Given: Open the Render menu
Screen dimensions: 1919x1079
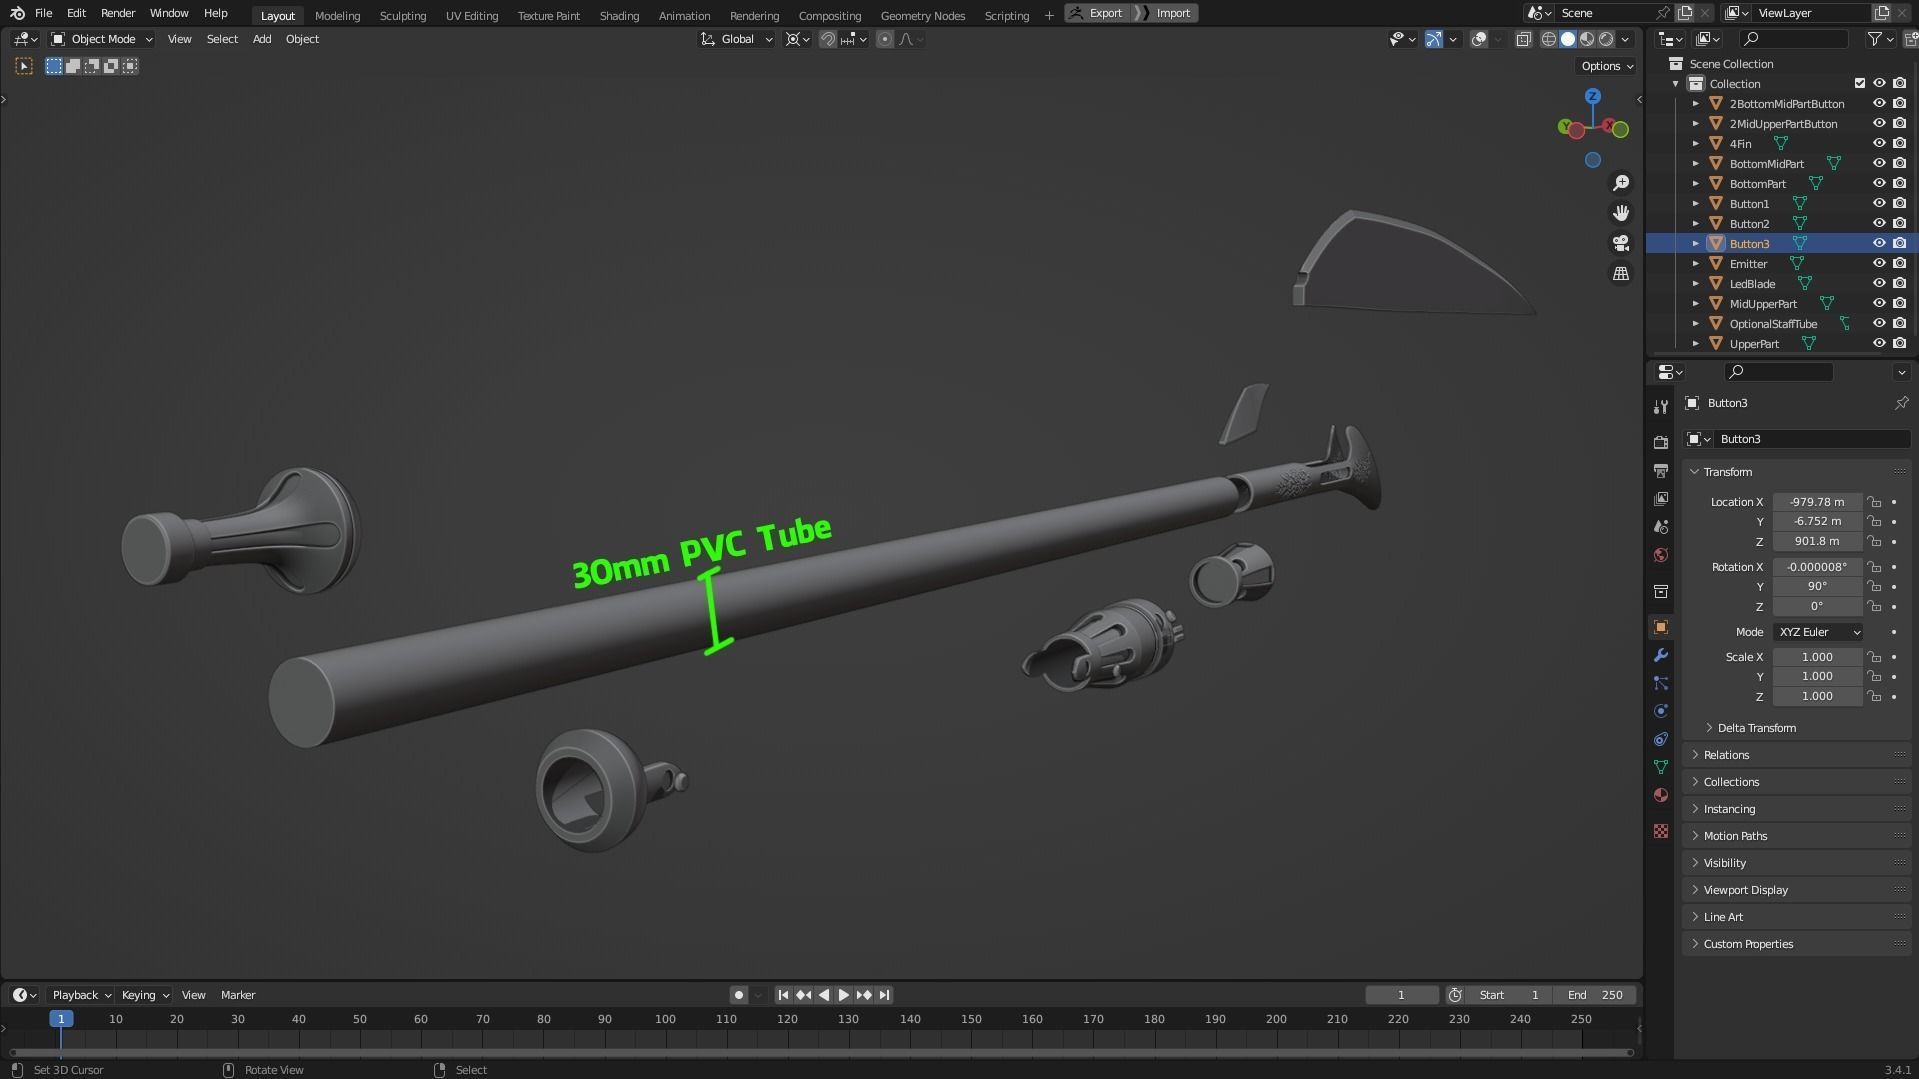Looking at the screenshot, I should coord(118,13).
